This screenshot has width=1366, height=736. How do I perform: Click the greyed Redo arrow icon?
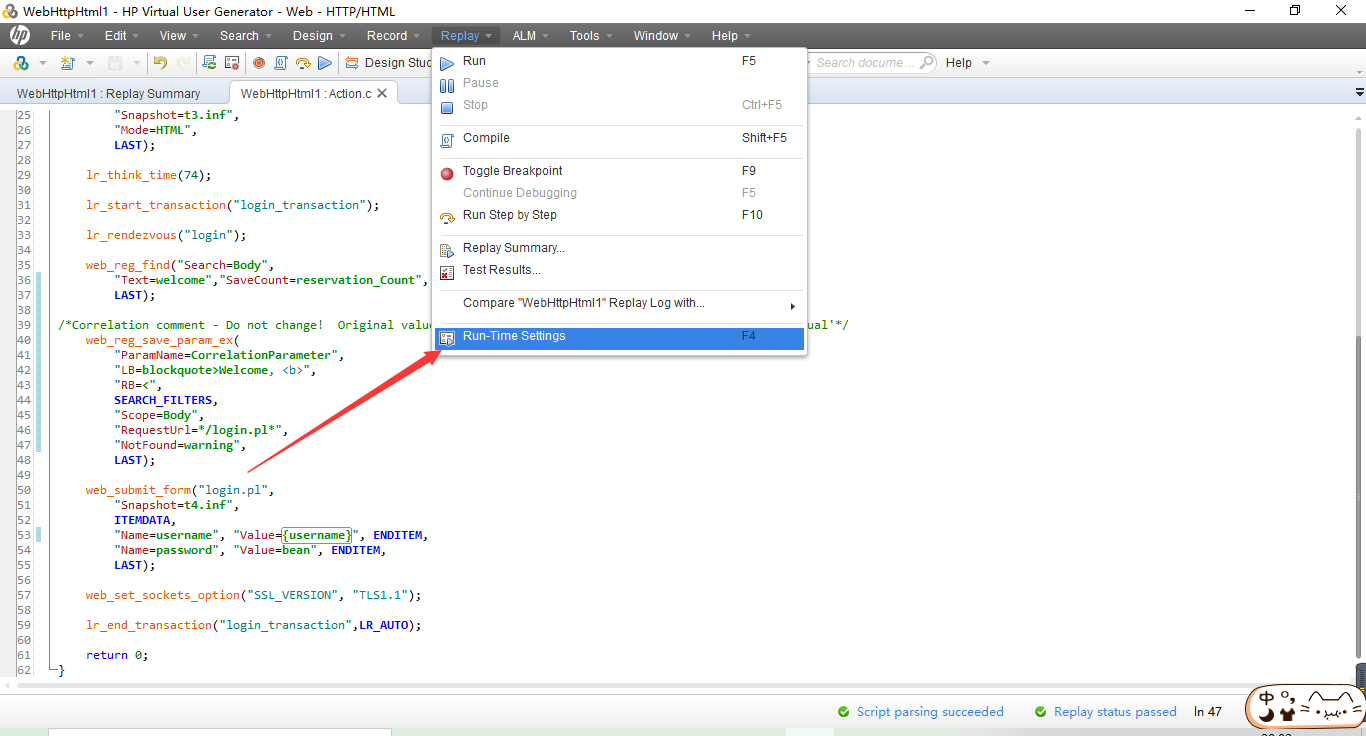[184, 63]
